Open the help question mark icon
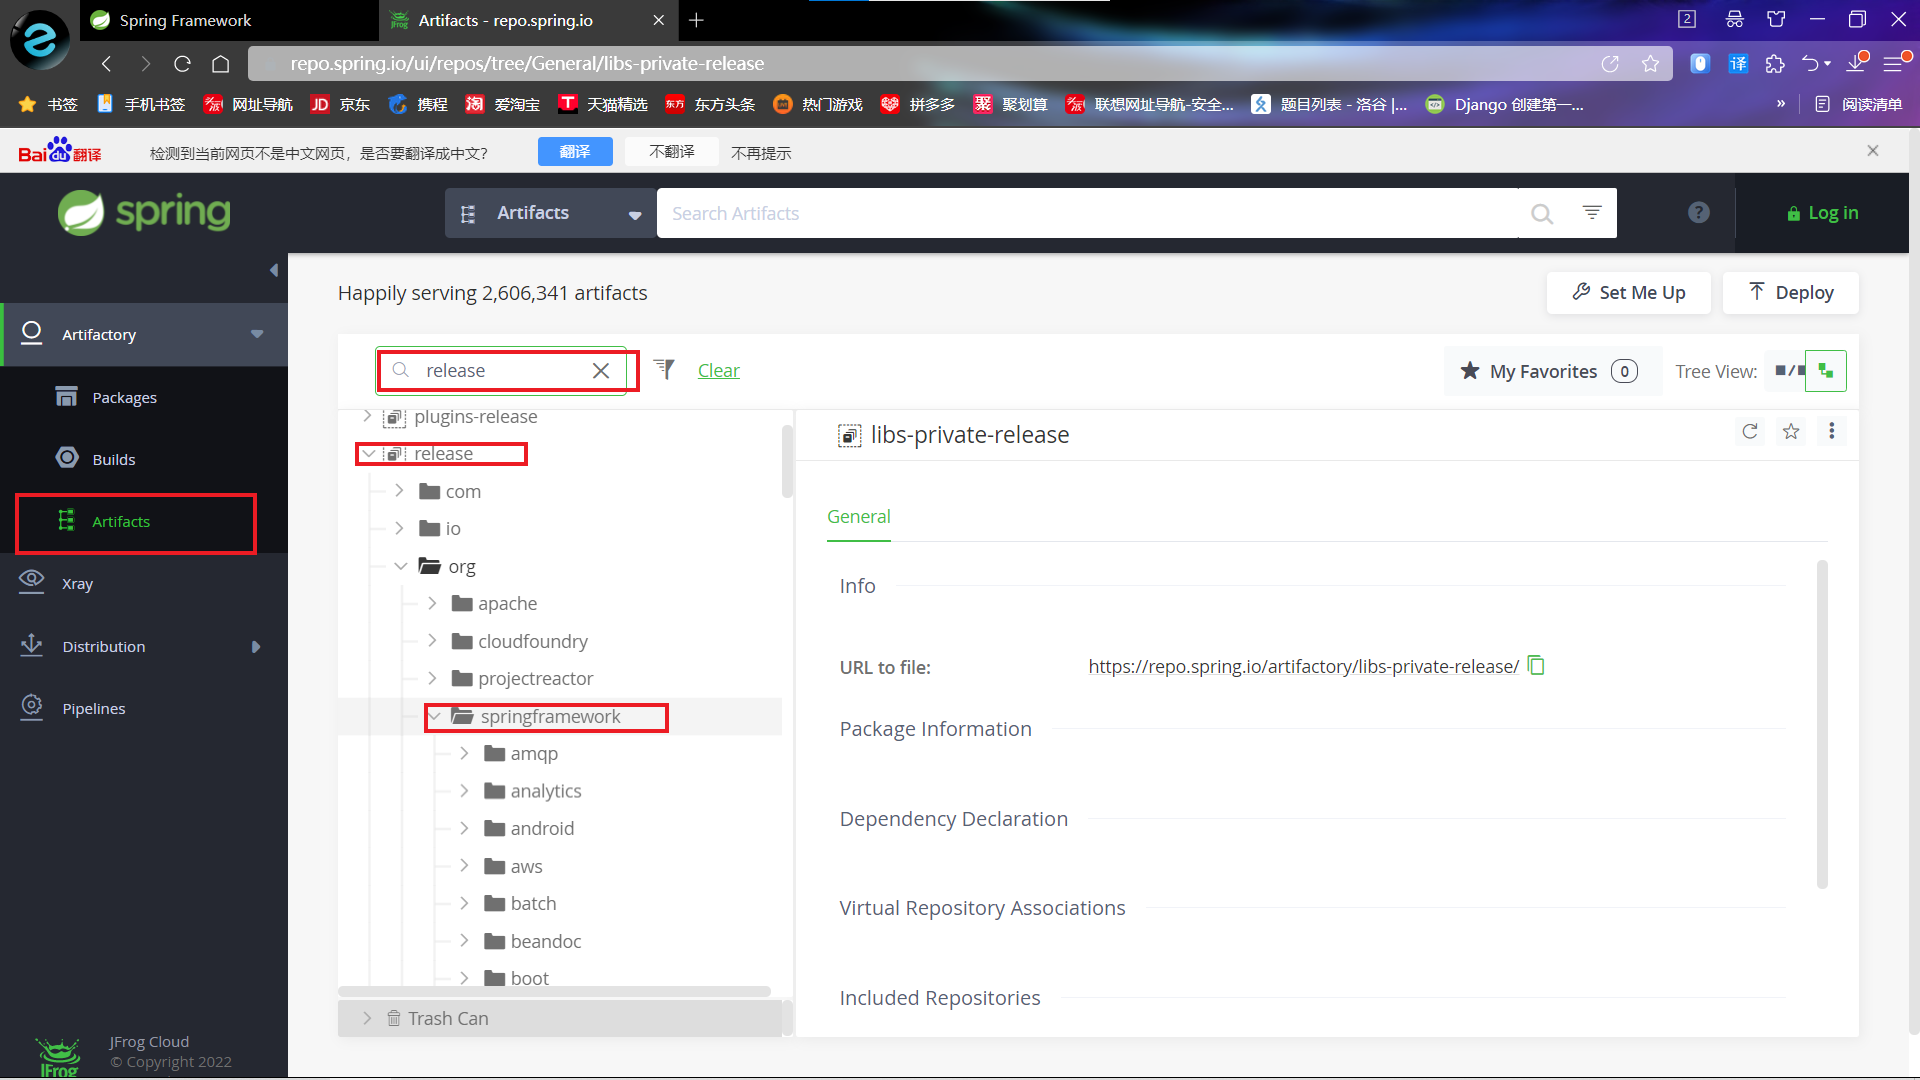Viewport: 1920px width, 1080px height. click(1698, 213)
